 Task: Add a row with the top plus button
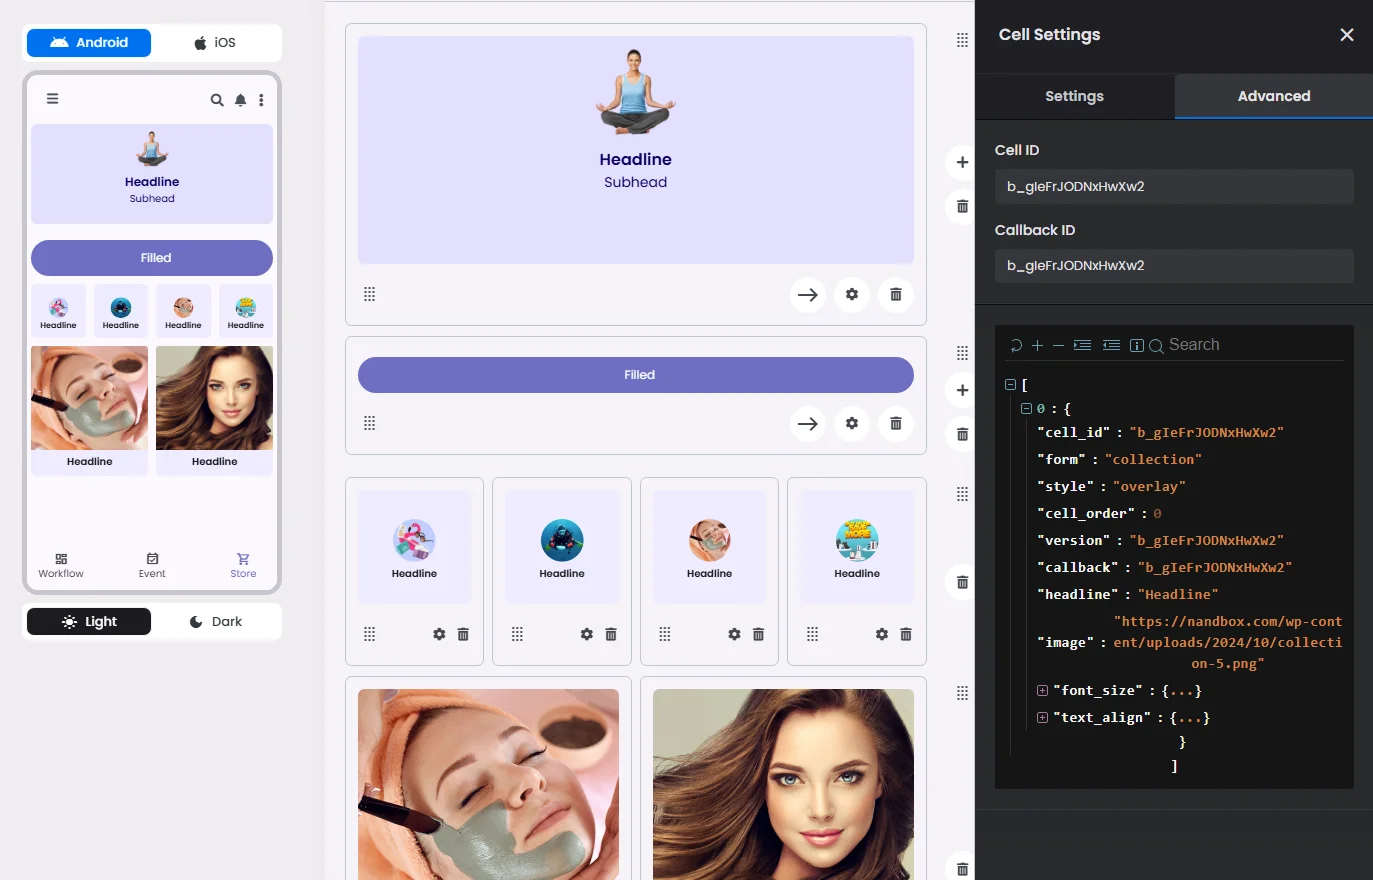pos(962,162)
